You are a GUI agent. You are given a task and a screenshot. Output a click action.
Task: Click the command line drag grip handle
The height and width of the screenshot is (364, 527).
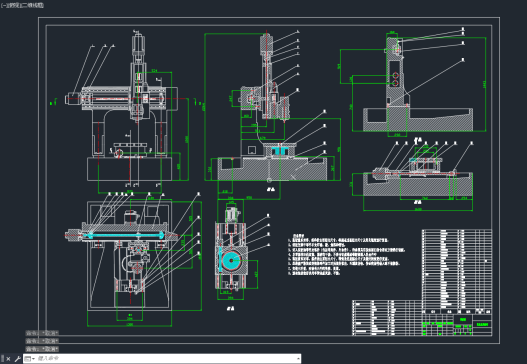(x=3, y=359)
